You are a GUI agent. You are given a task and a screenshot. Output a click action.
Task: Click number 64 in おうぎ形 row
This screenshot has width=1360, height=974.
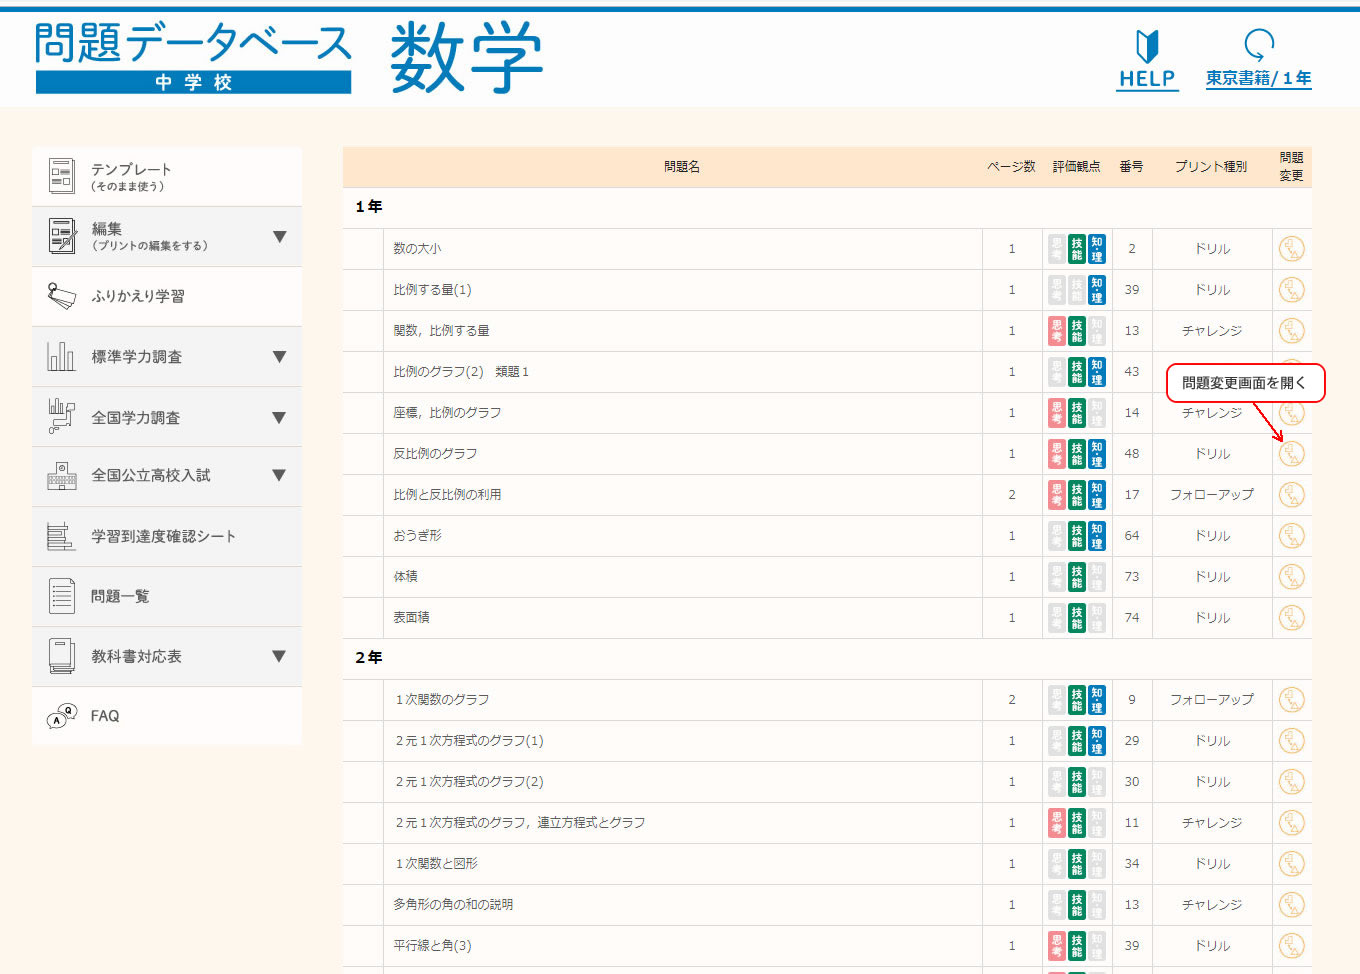tap(1132, 536)
